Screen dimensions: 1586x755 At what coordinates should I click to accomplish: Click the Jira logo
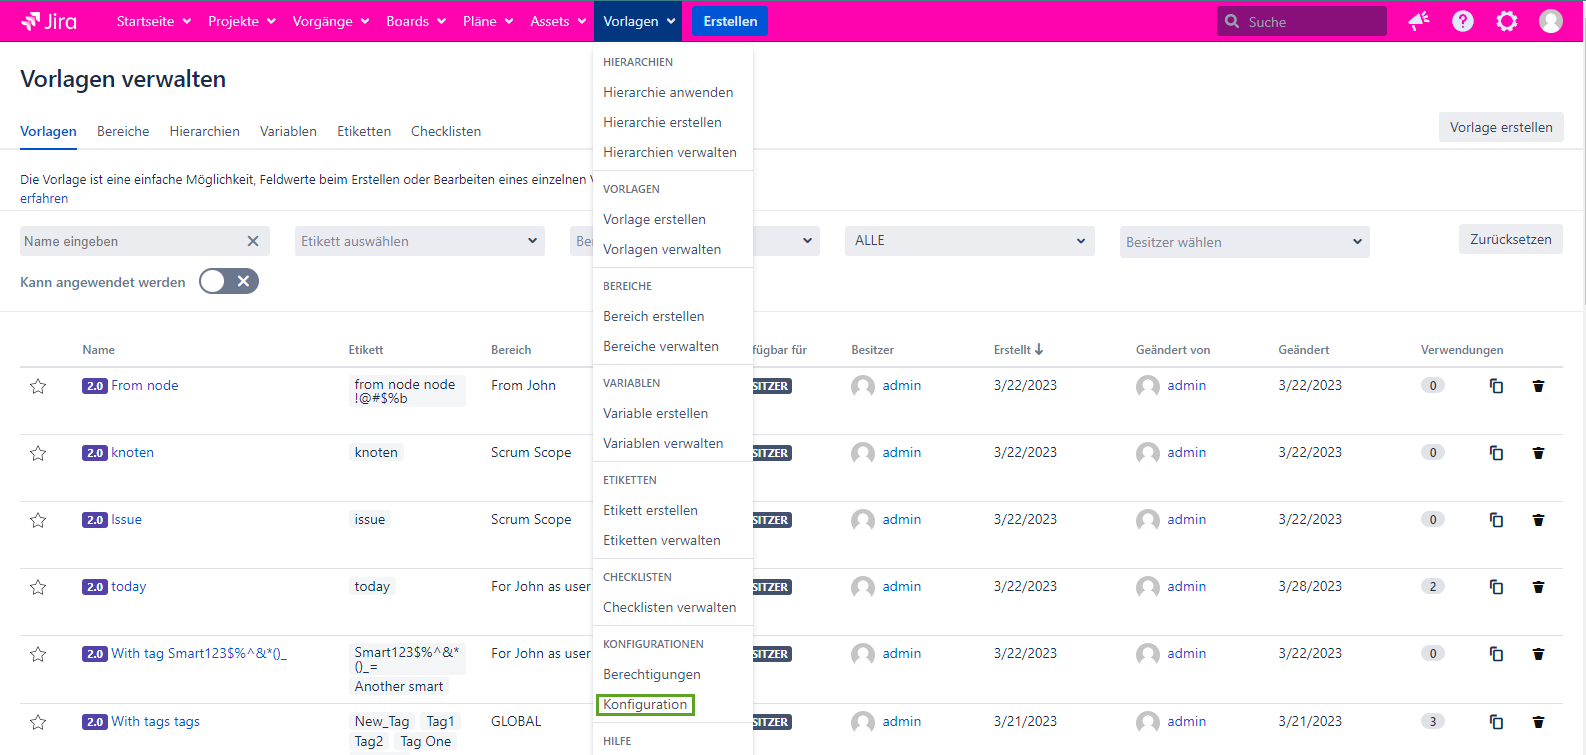click(x=49, y=21)
